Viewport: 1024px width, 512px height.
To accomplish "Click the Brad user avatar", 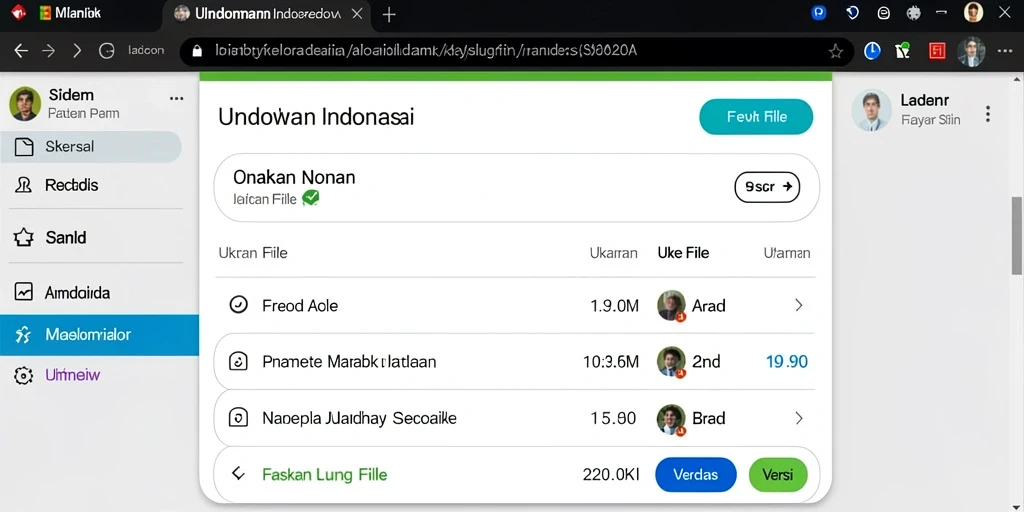I will [671, 419].
